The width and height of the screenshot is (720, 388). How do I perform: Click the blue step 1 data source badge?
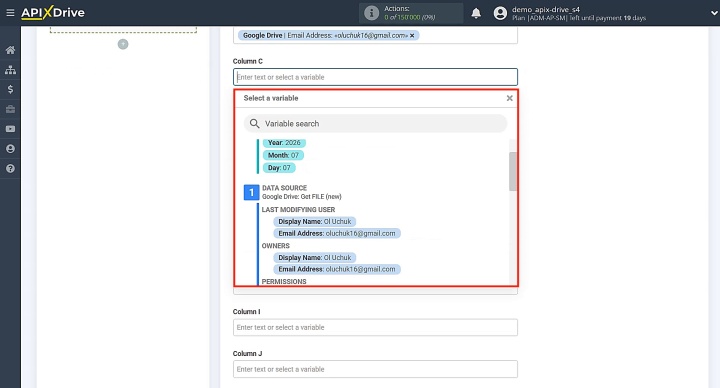point(251,192)
